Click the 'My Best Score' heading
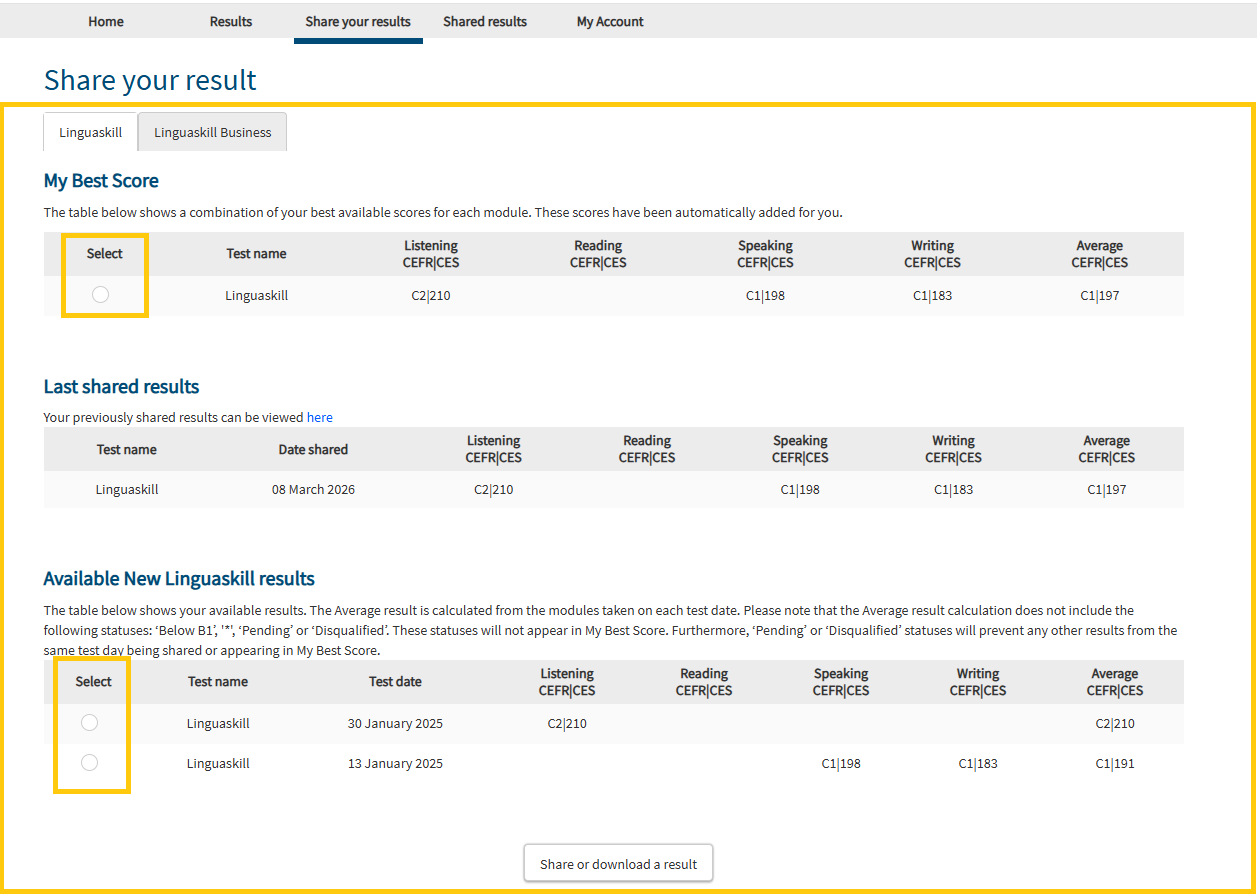This screenshot has width=1257, height=894. point(101,181)
